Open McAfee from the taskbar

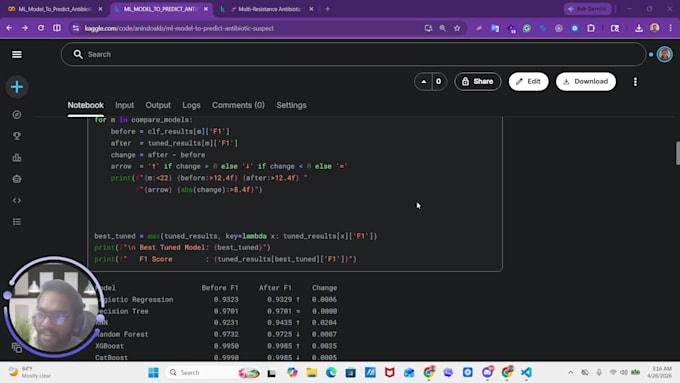(x=389, y=373)
